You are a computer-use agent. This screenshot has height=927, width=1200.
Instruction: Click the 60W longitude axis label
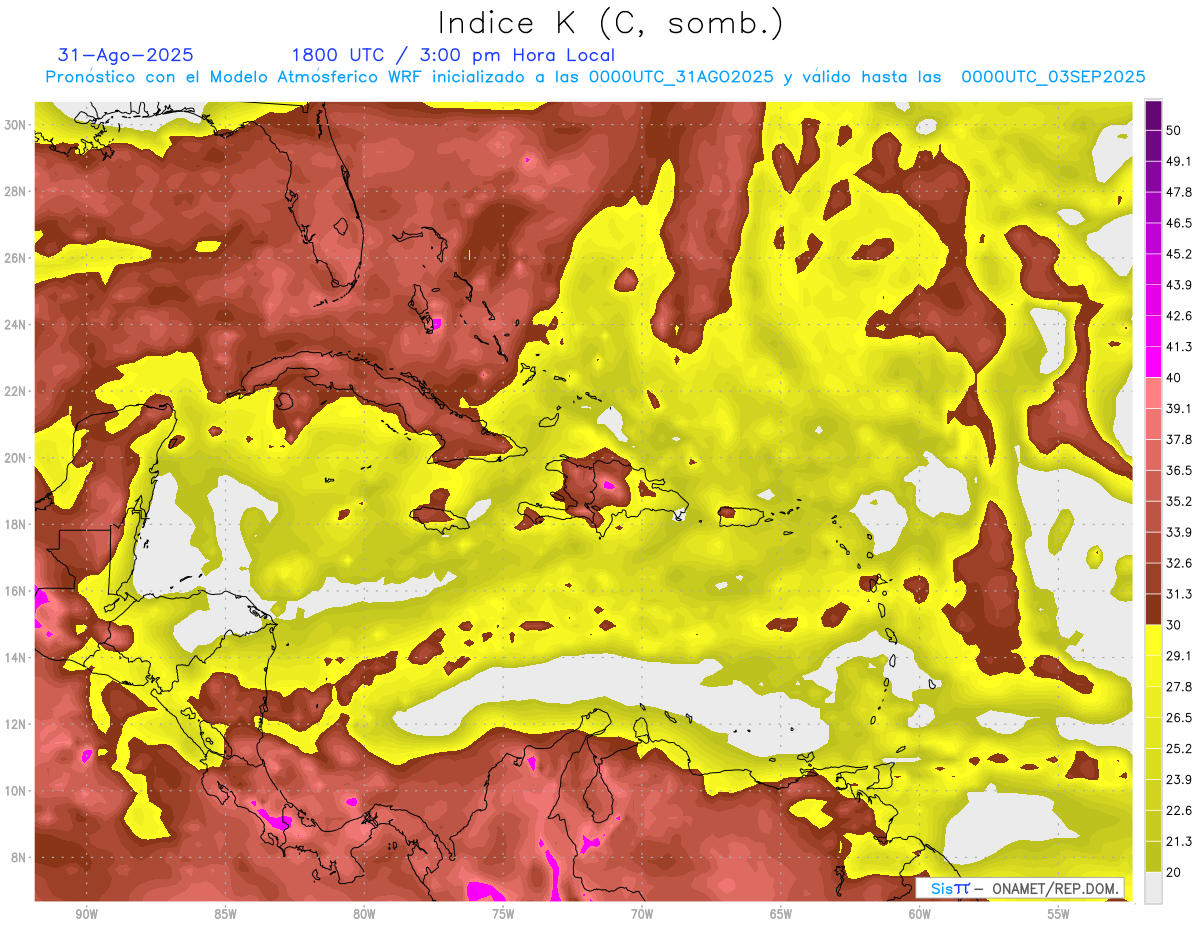coord(920,914)
